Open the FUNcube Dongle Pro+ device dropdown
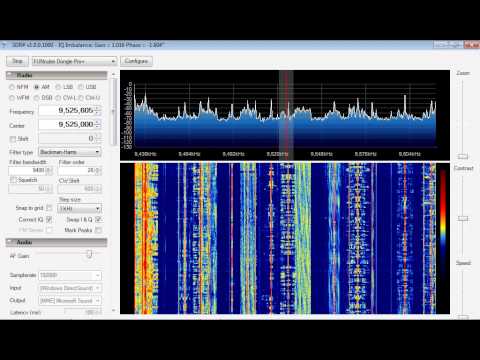 [74, 61]
